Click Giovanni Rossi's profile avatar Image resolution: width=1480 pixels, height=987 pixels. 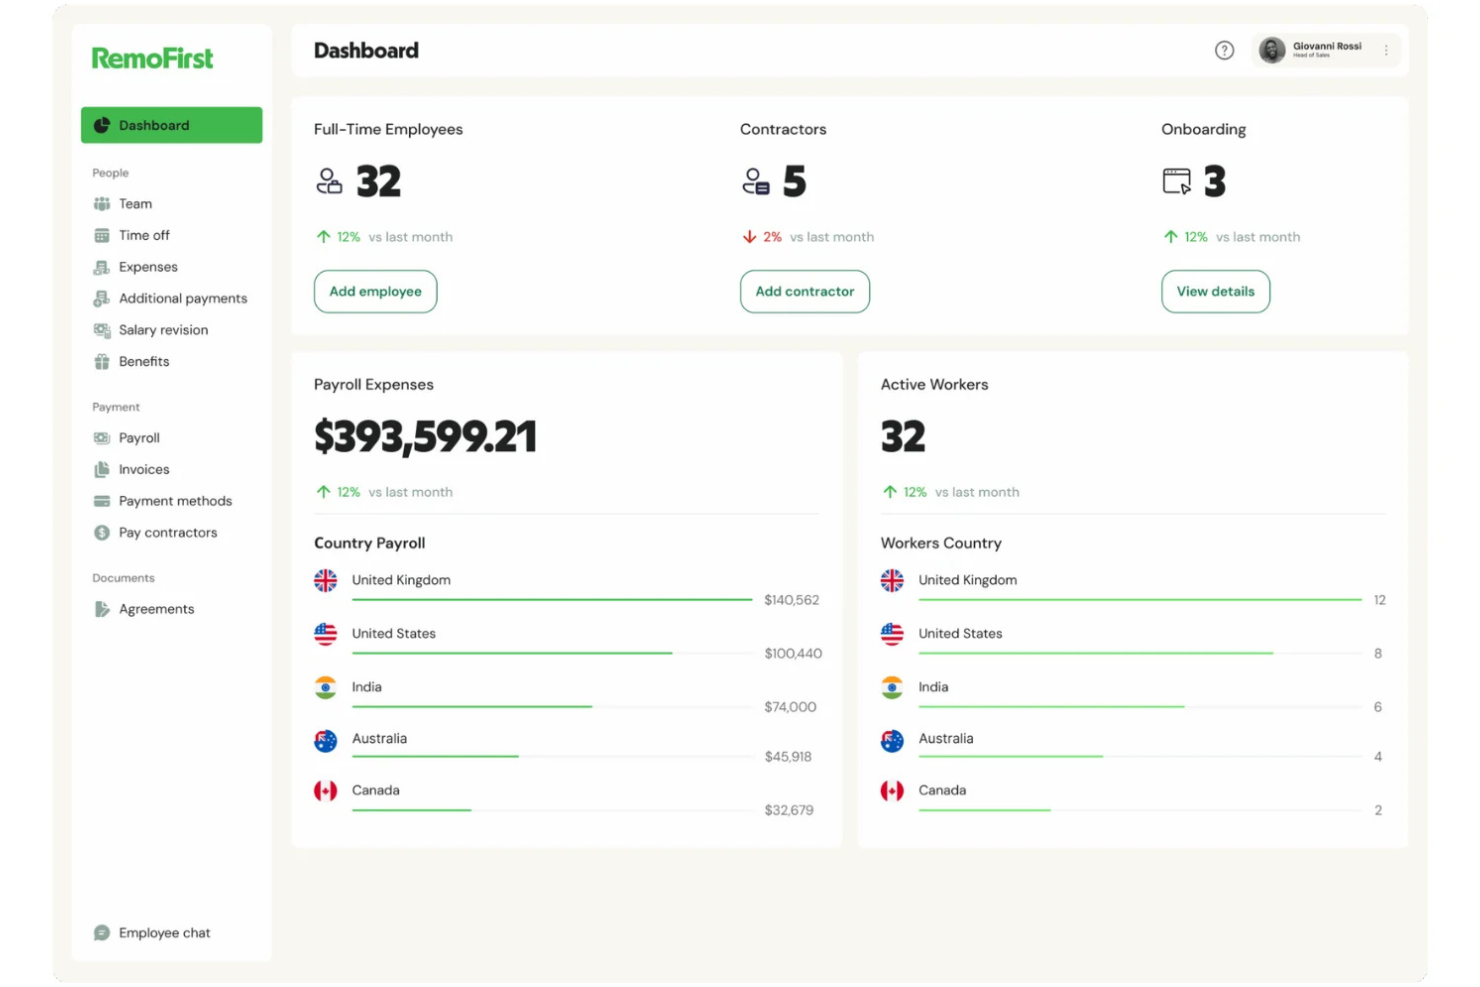click(x=1271, y=50)
